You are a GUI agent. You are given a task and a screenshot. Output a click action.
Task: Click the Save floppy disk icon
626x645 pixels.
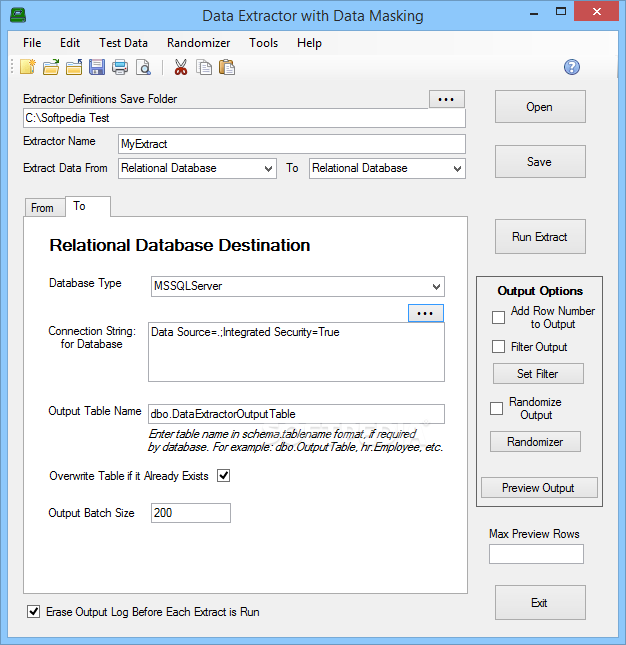[97, 67]
